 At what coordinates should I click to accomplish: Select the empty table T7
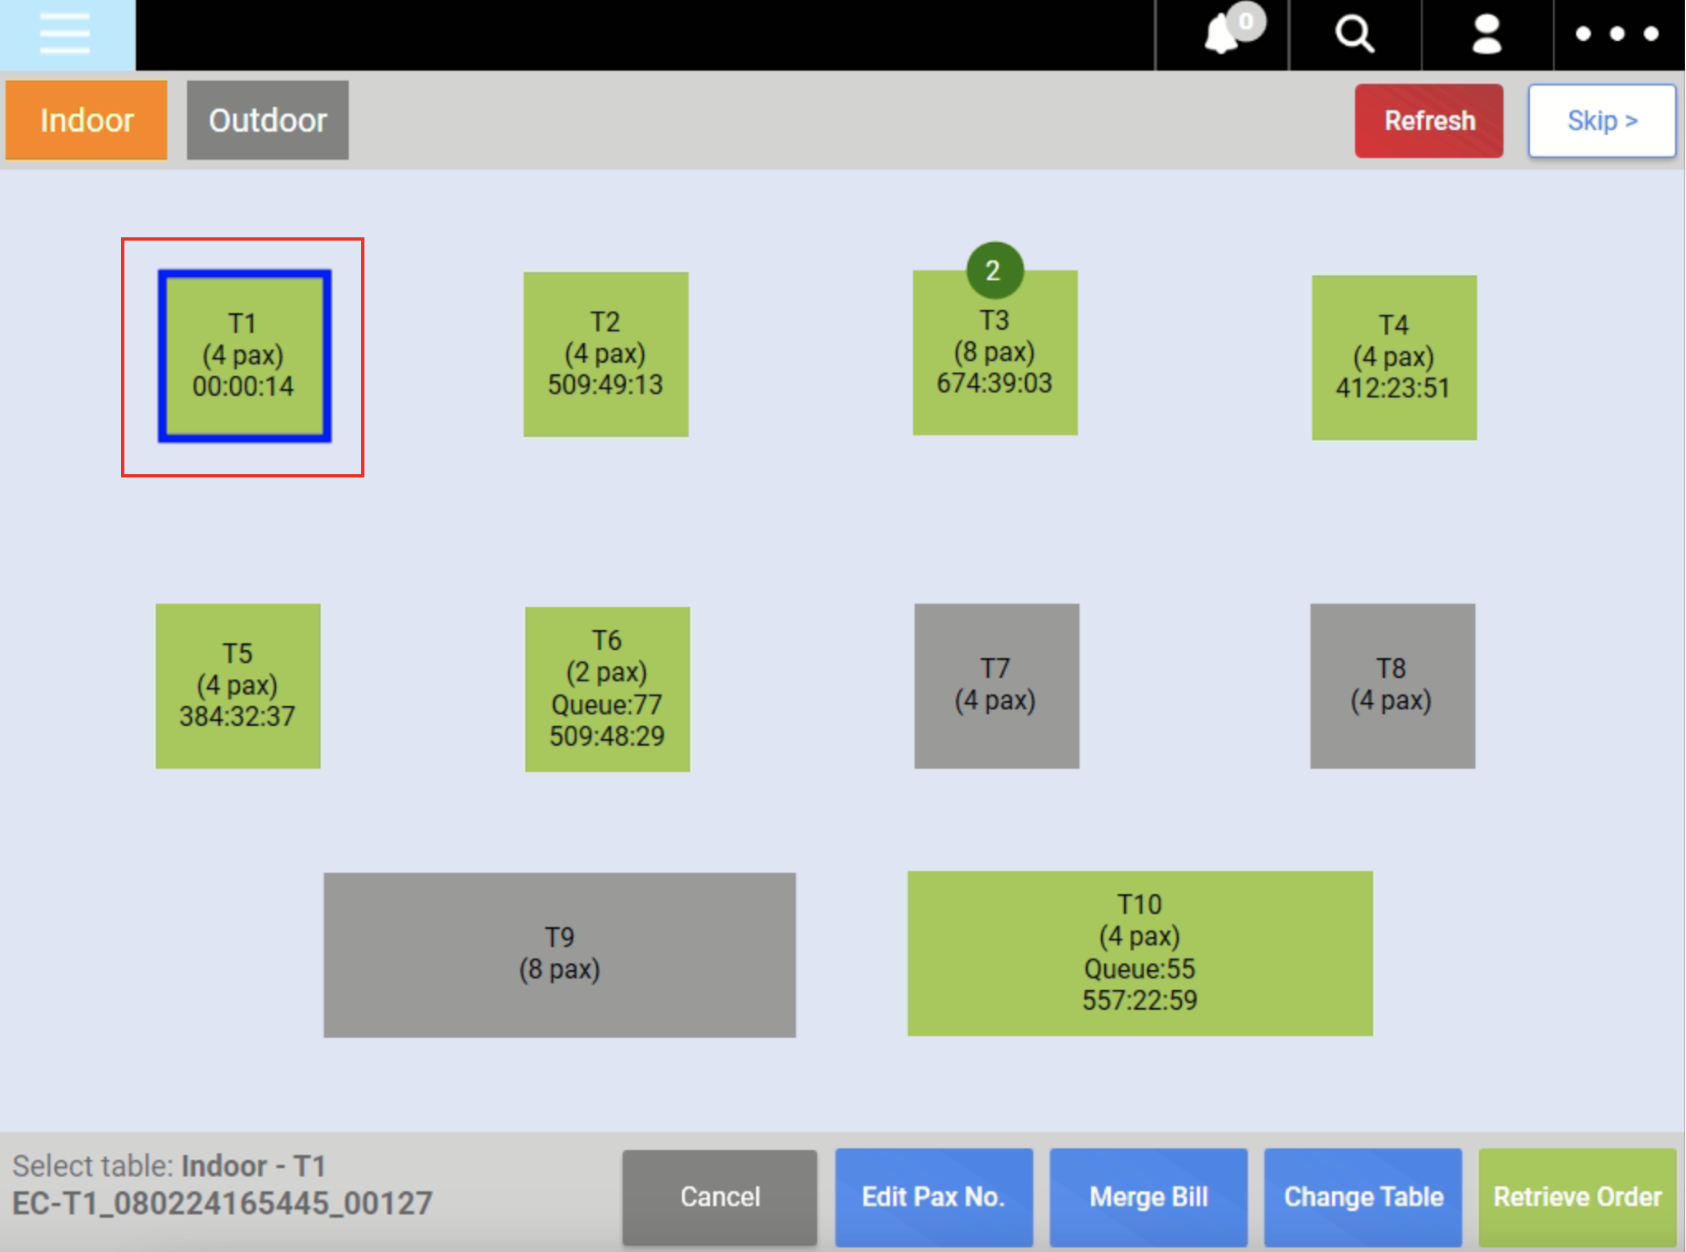pyautogui.click(x=996, y=685)
